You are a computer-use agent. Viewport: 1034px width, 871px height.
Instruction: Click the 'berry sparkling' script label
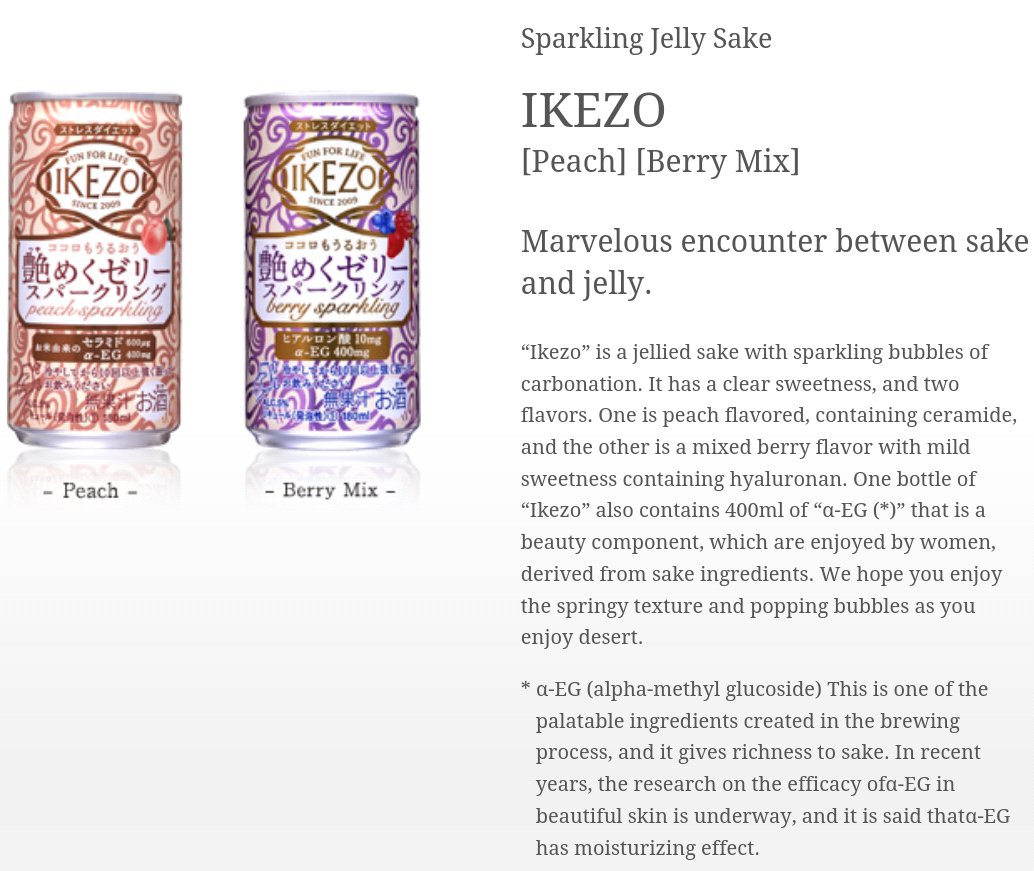coord(333,307)
